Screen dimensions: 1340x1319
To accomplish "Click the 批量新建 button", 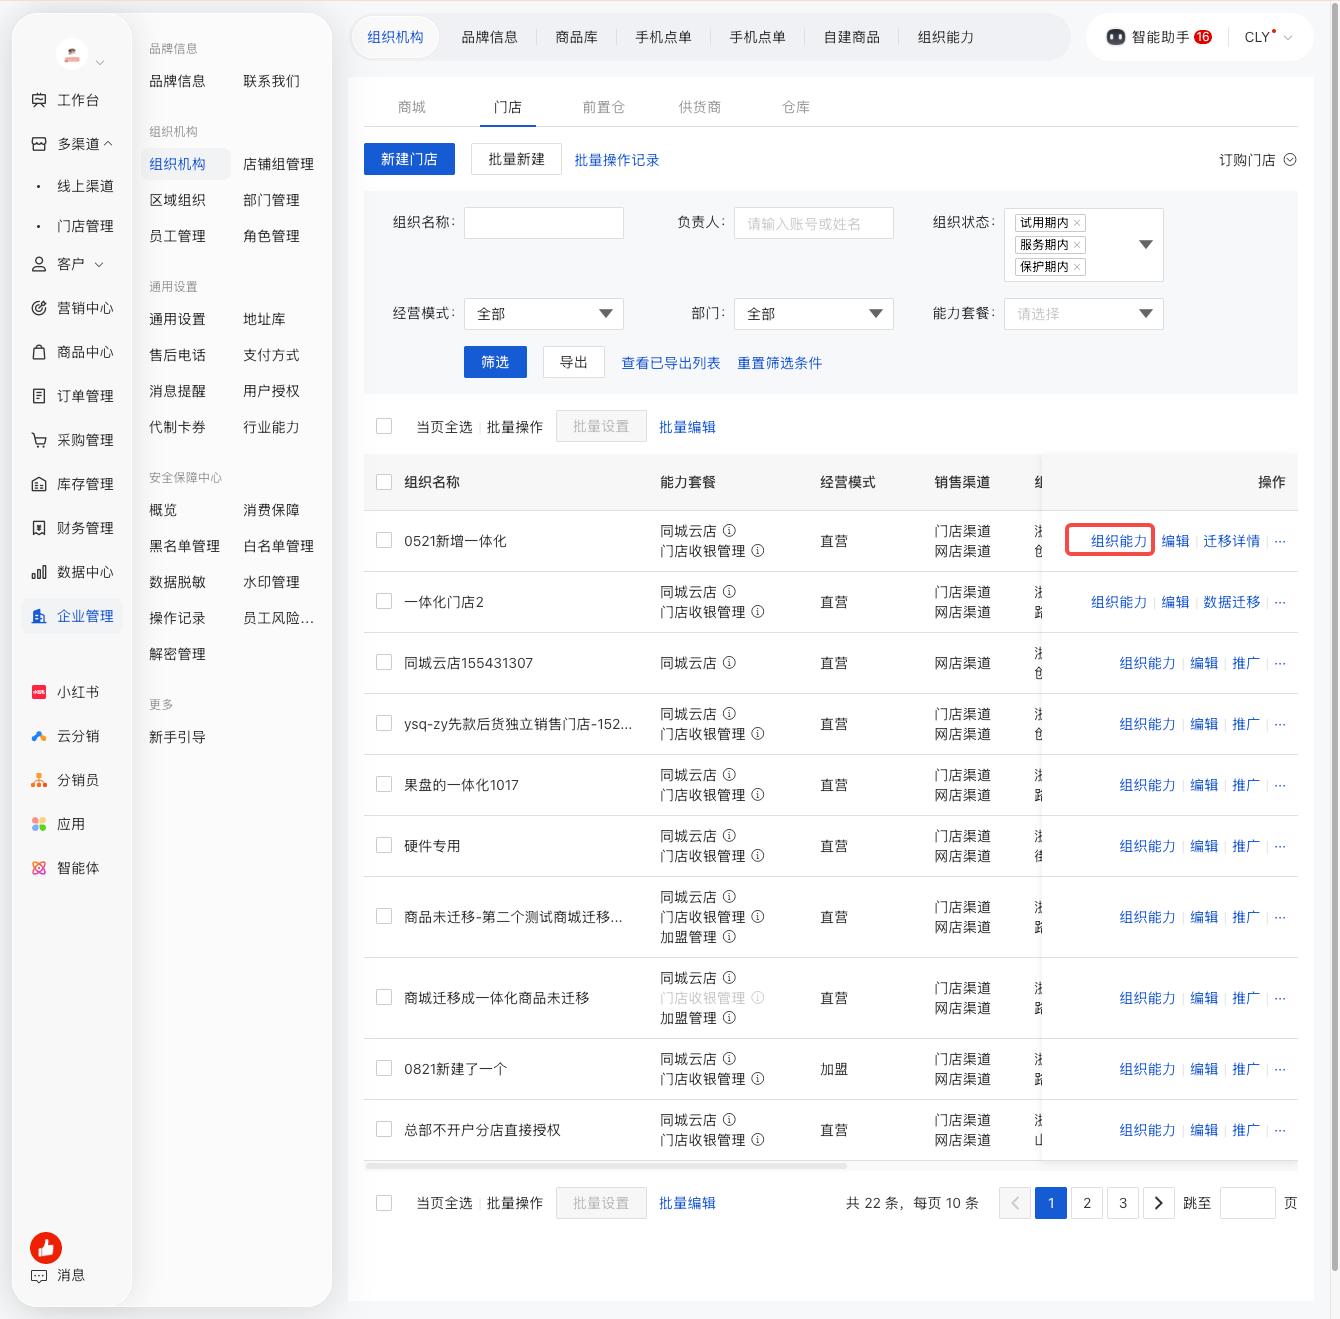I will click(x=517, y=159).
